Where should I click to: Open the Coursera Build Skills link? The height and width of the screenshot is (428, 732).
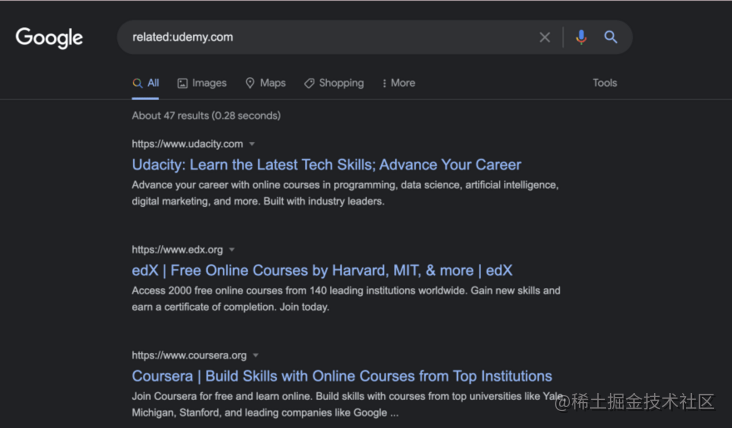coord(342,376)
